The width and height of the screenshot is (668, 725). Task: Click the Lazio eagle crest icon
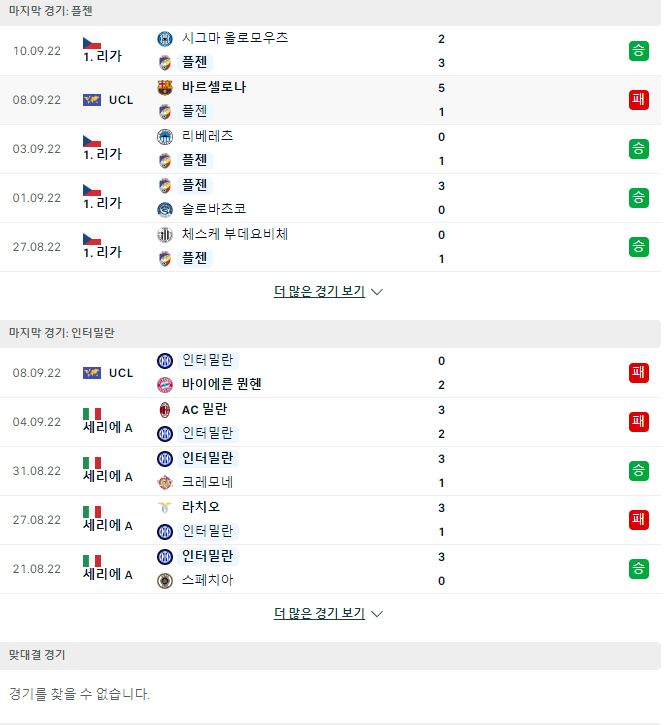(x=165, y=508)
